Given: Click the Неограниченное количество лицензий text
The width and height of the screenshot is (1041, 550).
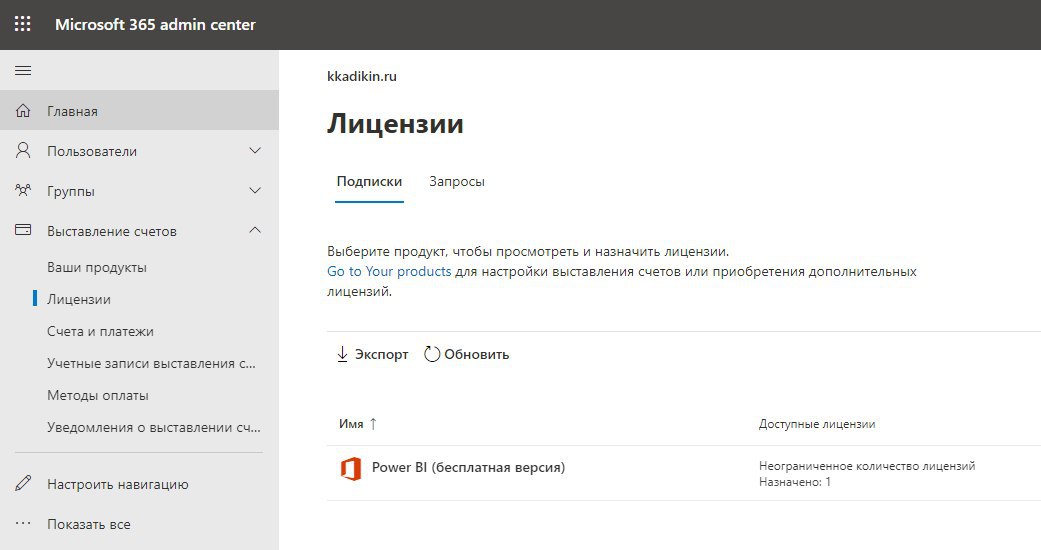Looking at the screenshot, I should (x=867, y=466).
